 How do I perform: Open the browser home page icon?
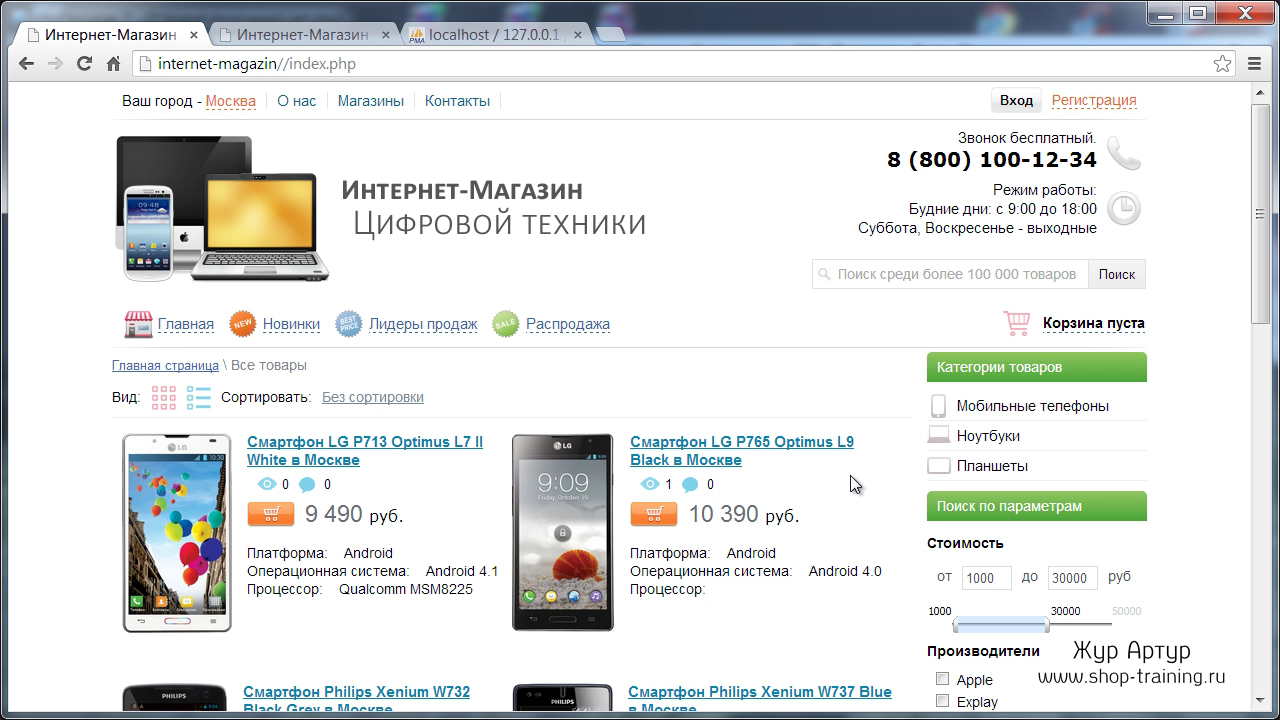coord(113,64)
